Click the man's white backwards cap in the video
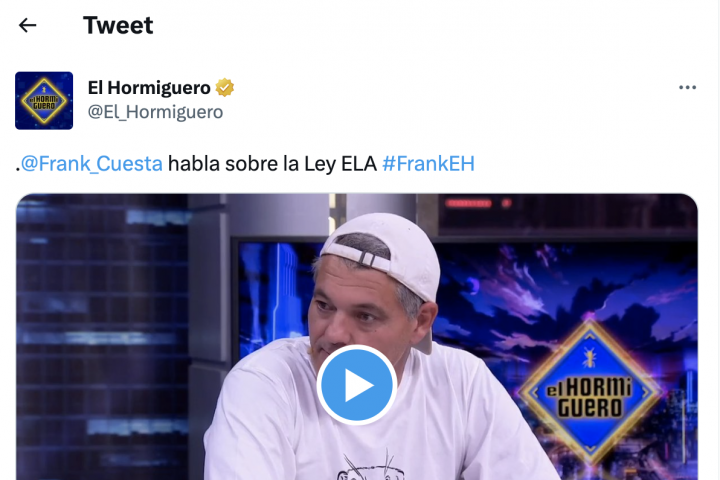Image resolution: width=720 pixels, height=480 pixels. point(386,255)
